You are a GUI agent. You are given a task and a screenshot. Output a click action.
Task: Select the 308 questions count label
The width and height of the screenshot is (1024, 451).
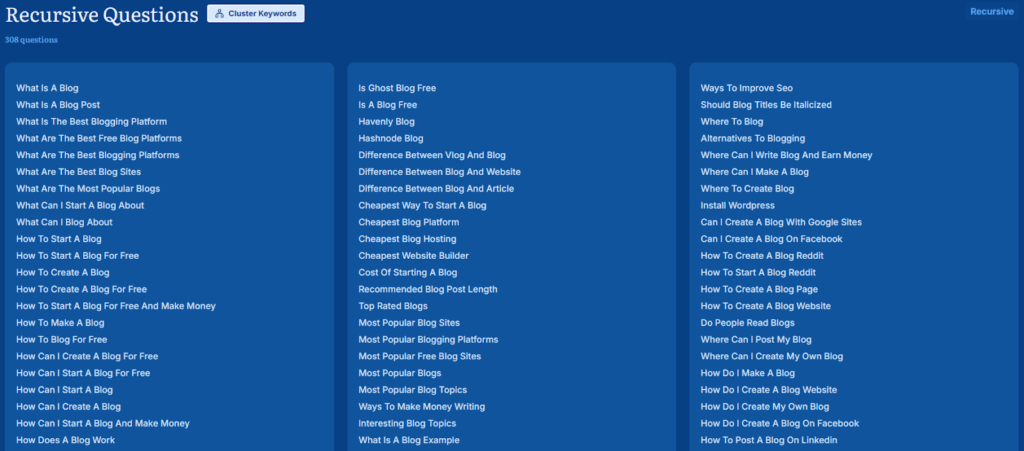point(31,40)
